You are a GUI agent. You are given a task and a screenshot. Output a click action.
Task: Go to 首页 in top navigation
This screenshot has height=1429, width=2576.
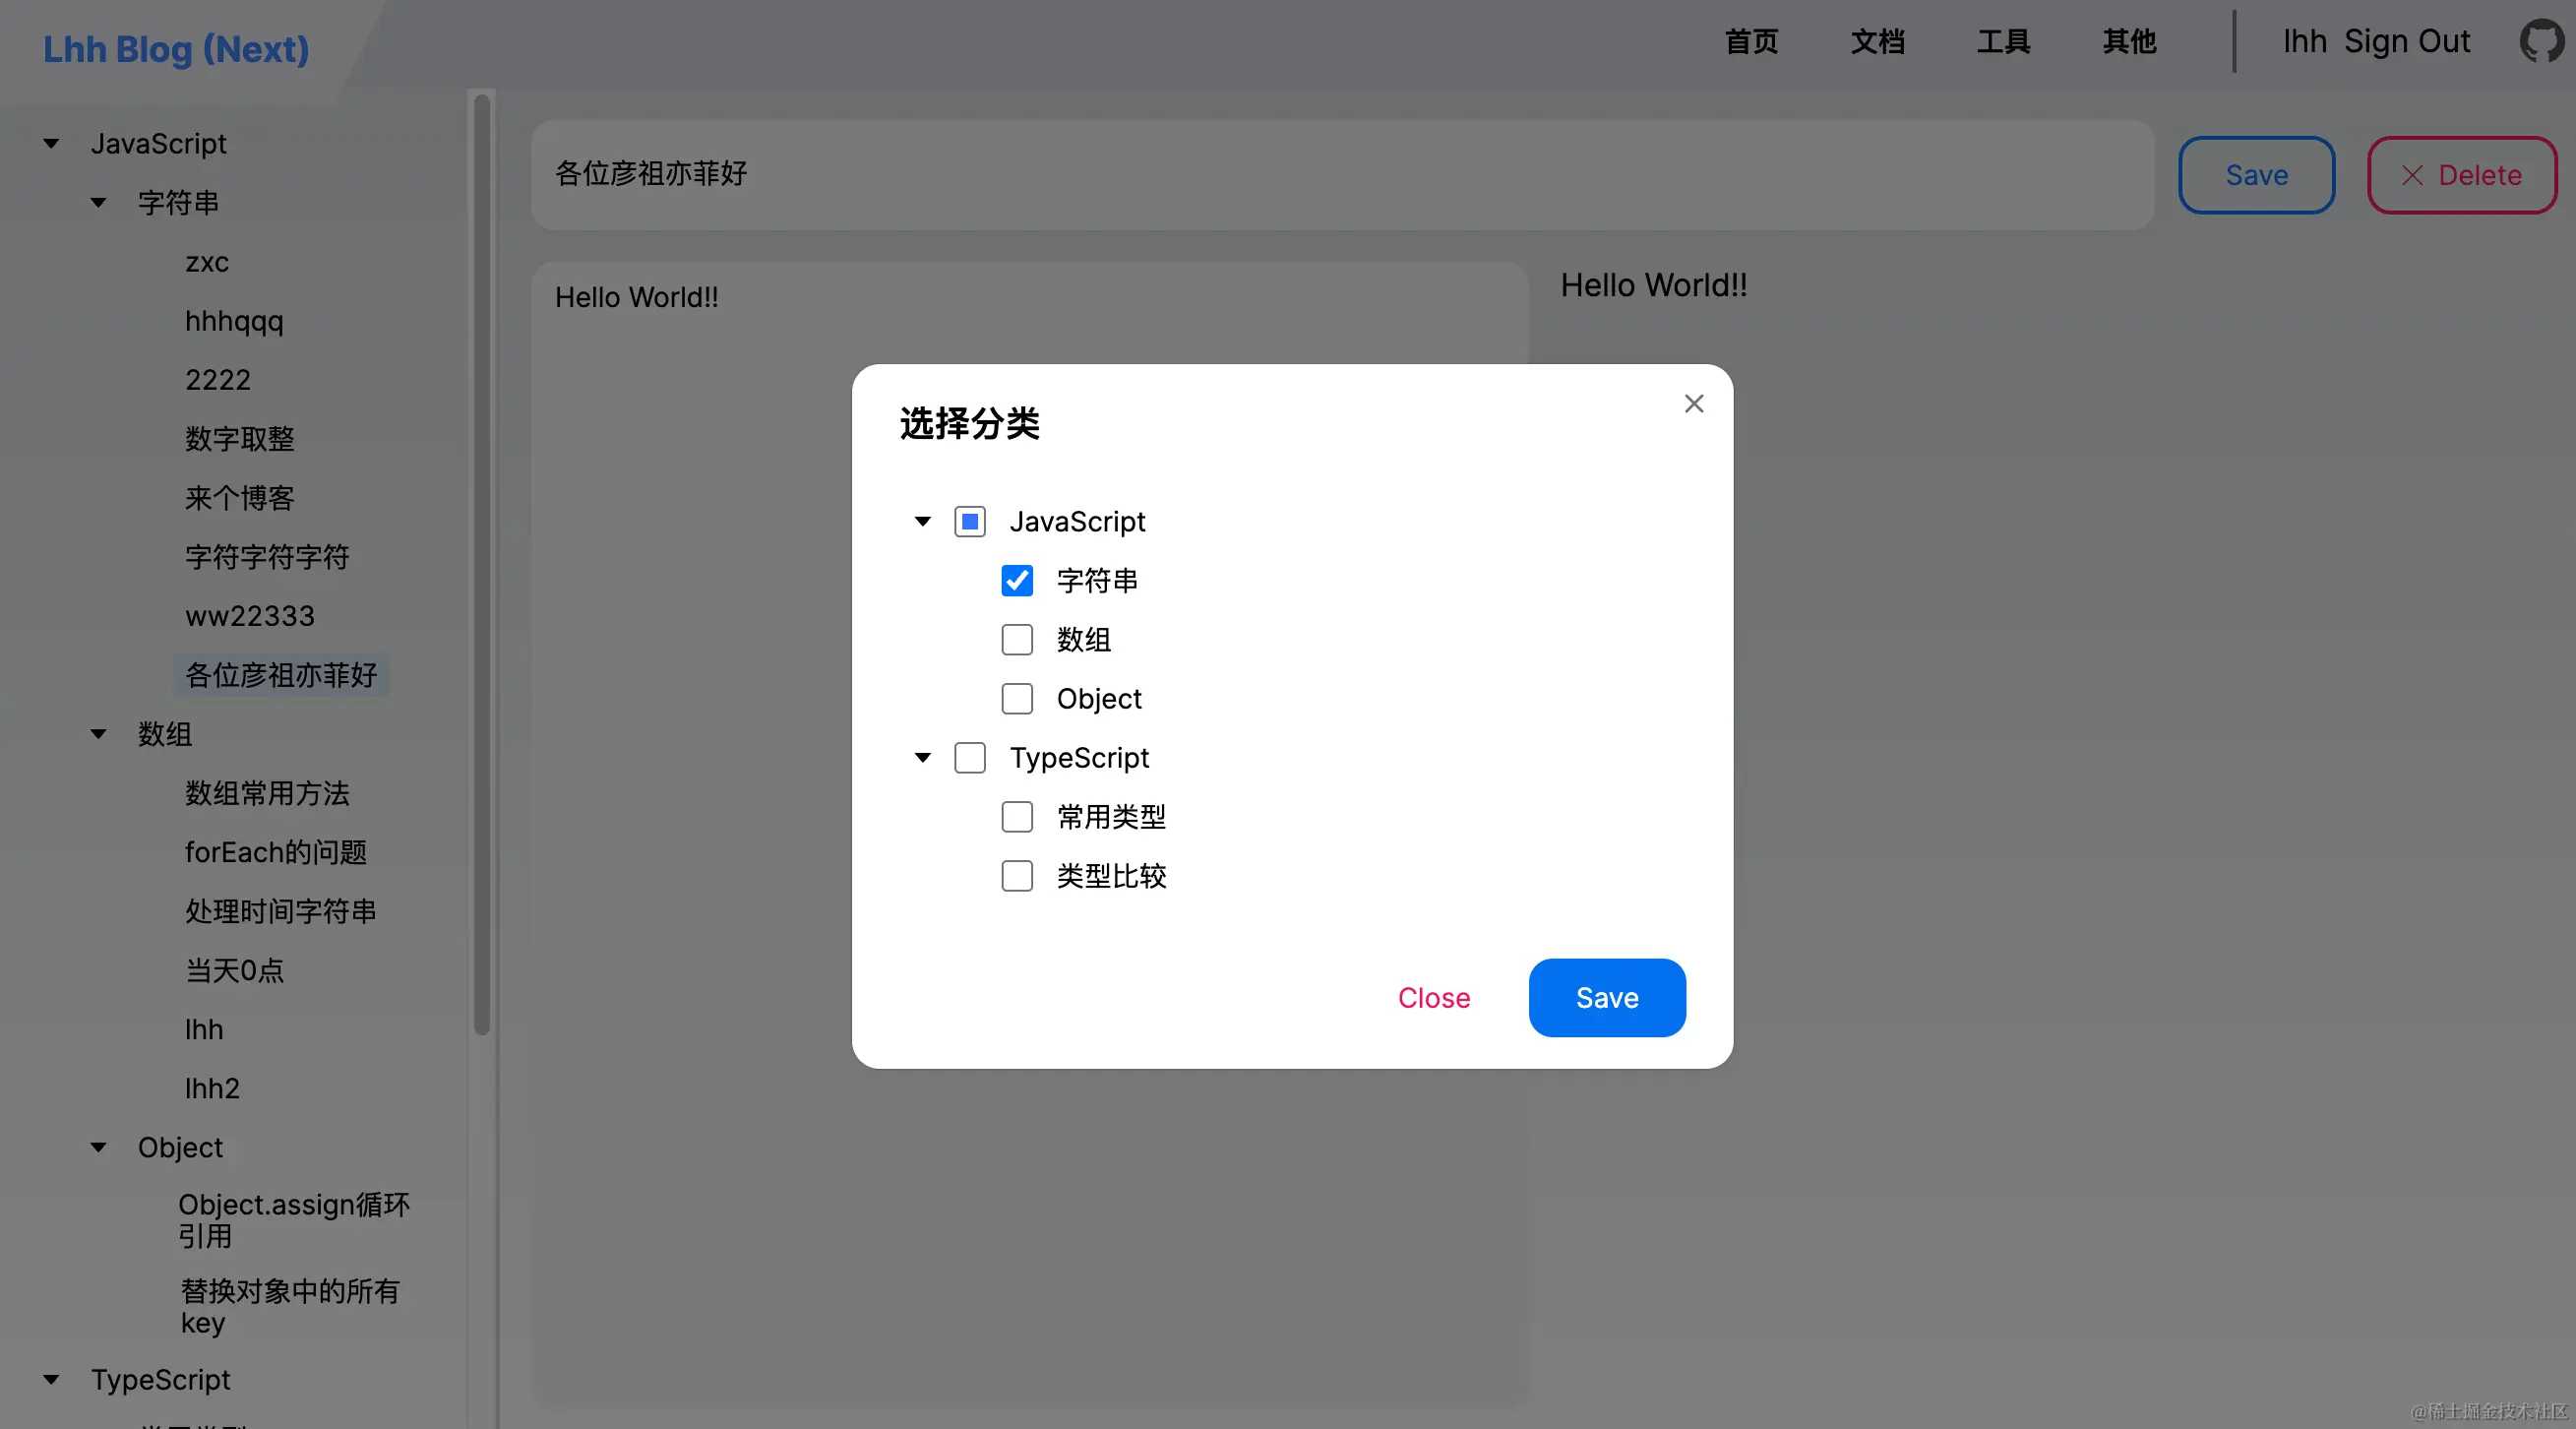coord(1751,42)
